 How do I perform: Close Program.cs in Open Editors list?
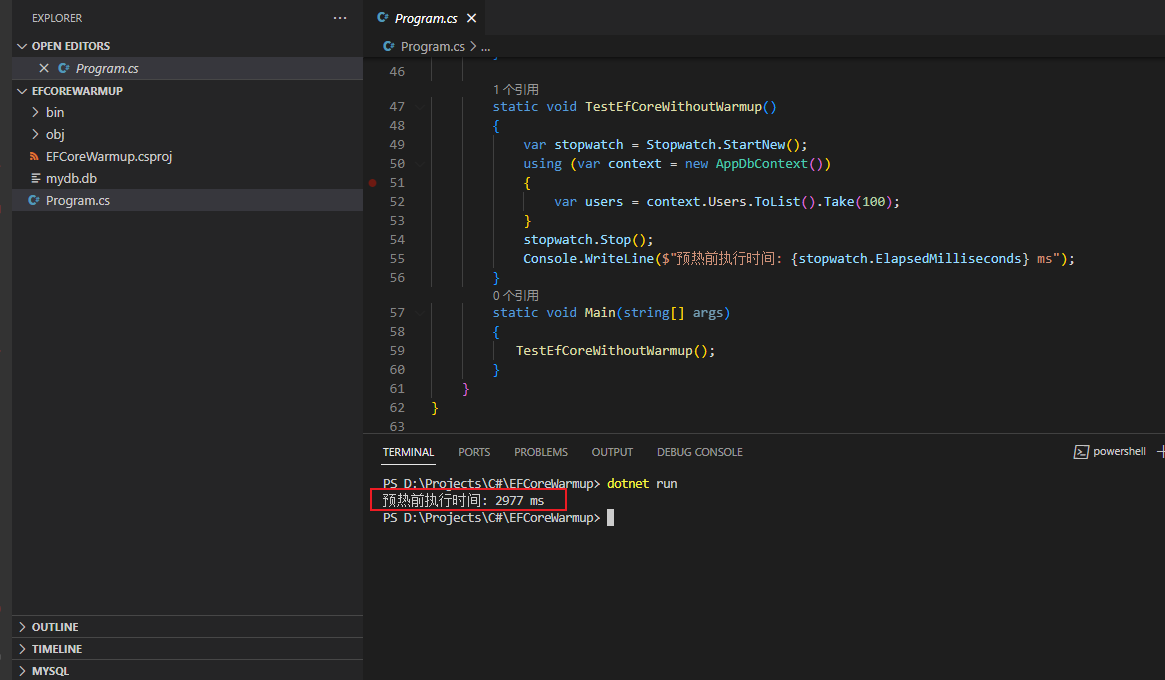pos(43,68)
